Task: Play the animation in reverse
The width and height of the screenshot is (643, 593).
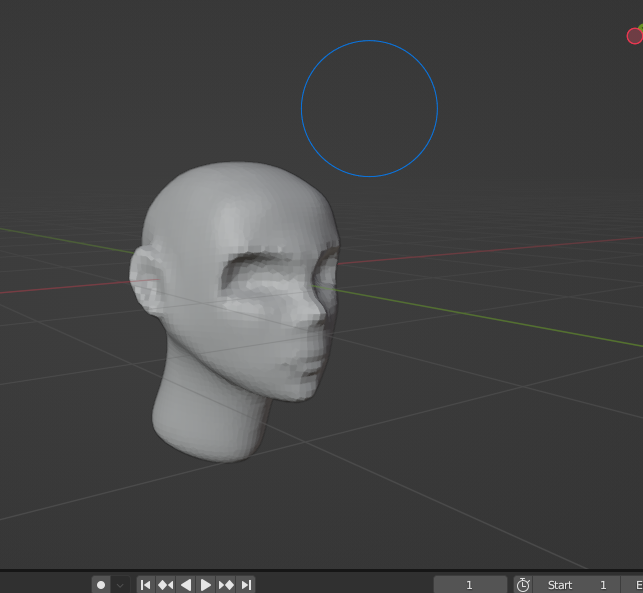Action: (x=185, y=585)
